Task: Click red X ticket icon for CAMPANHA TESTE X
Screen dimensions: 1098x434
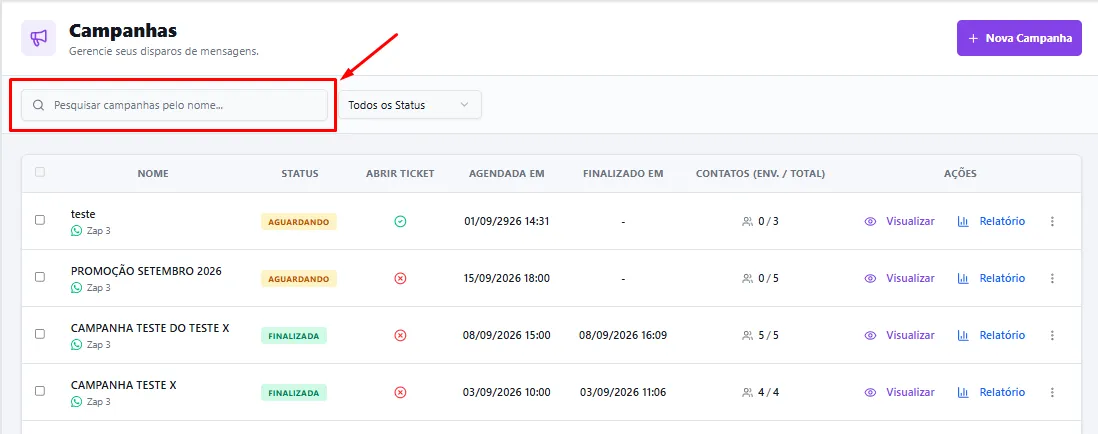Action: pos(400,393)
